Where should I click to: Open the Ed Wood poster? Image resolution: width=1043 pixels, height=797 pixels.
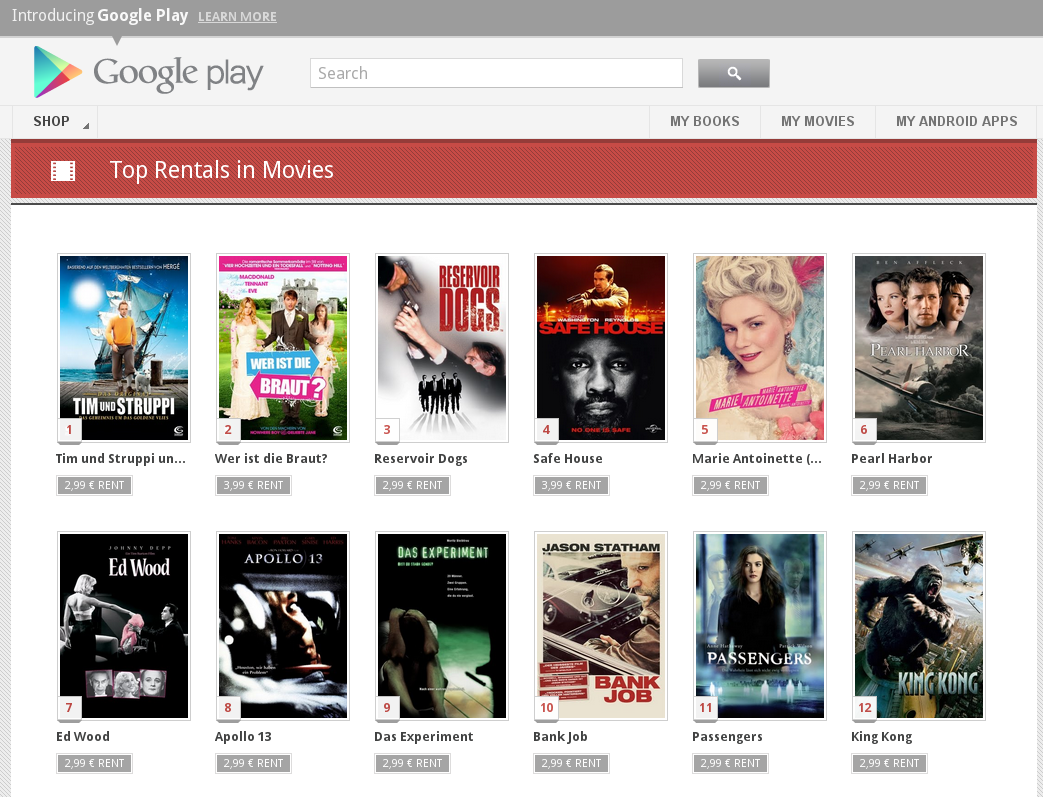124,625
